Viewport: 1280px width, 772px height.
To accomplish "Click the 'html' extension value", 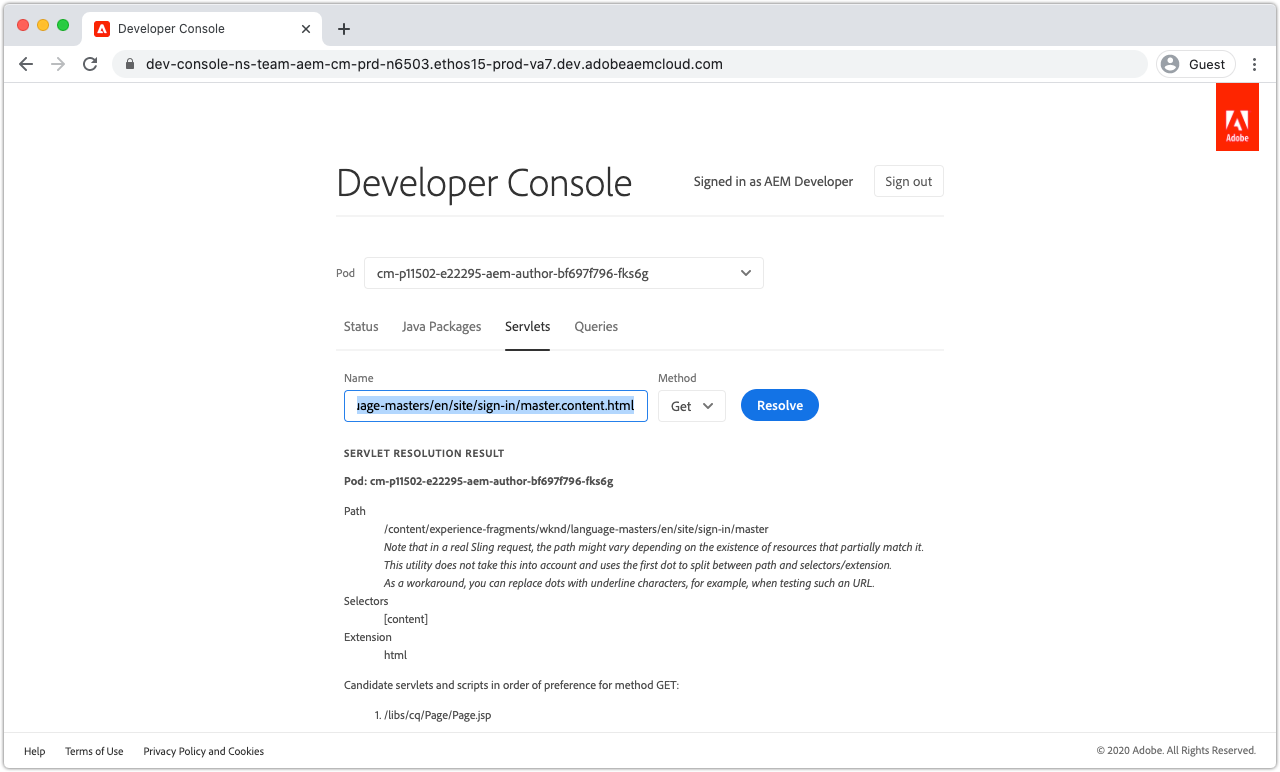I will (395, 655).
